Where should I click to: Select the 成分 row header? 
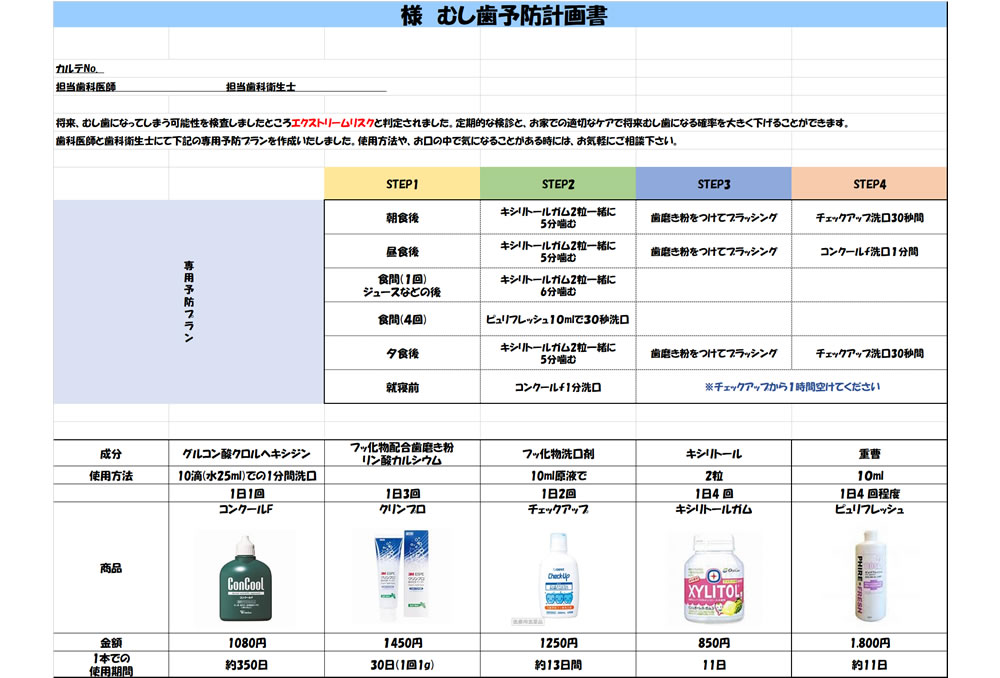click(111, 453)
